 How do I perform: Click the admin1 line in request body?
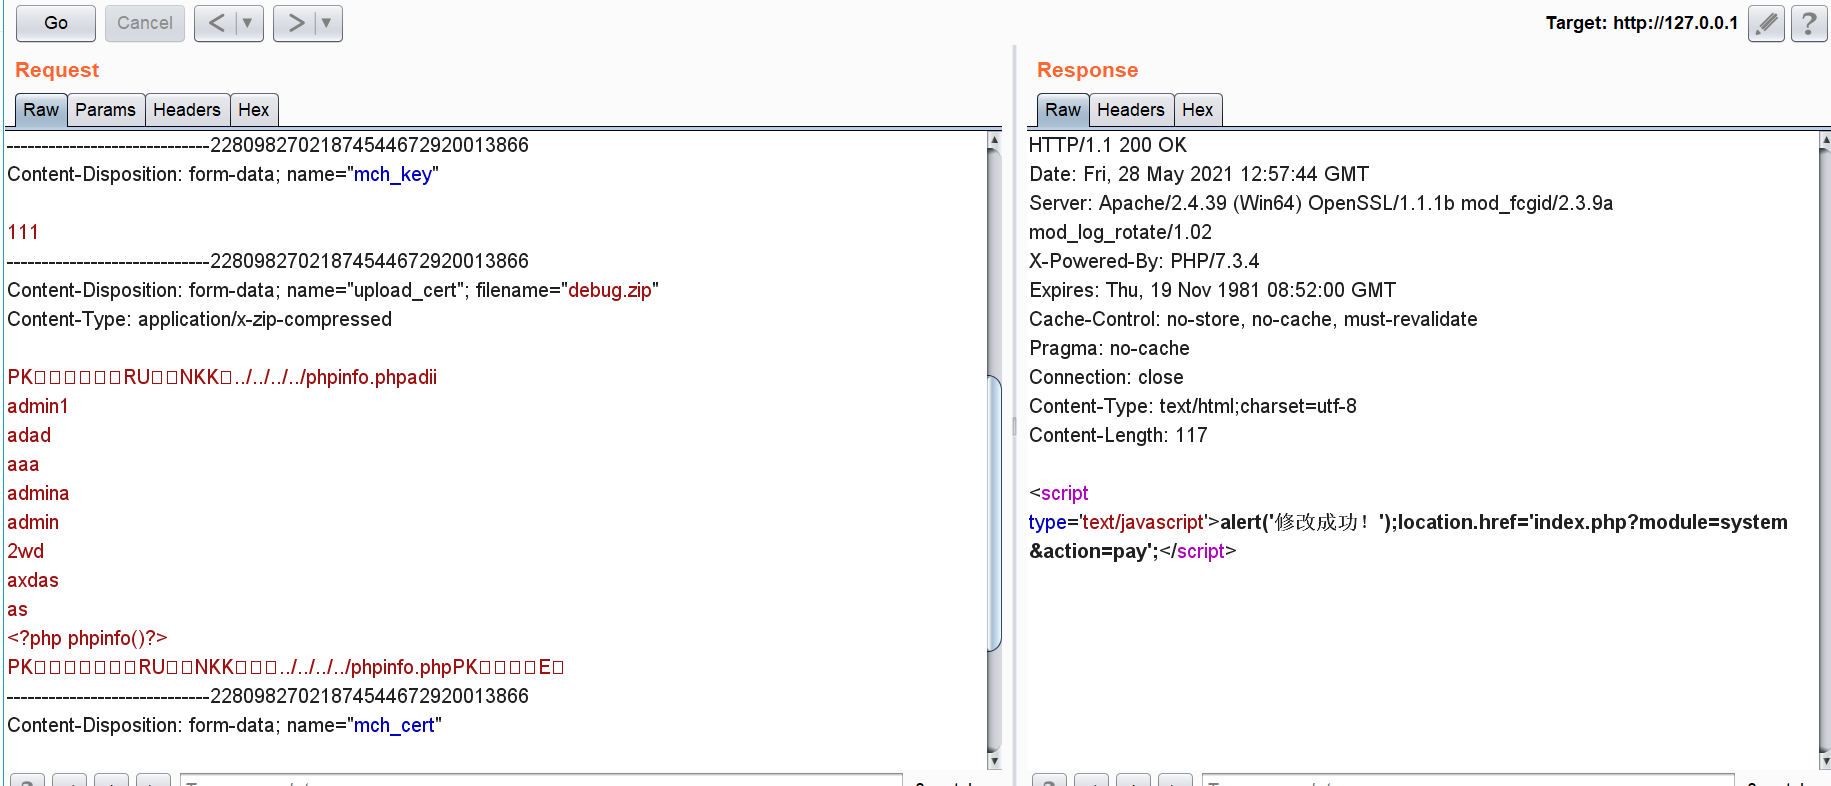click(x=38, y=406)
